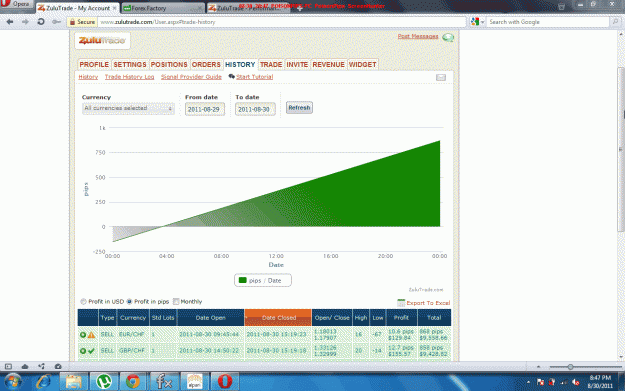Open the POSITIONS tab

click(x=169, y=65)
